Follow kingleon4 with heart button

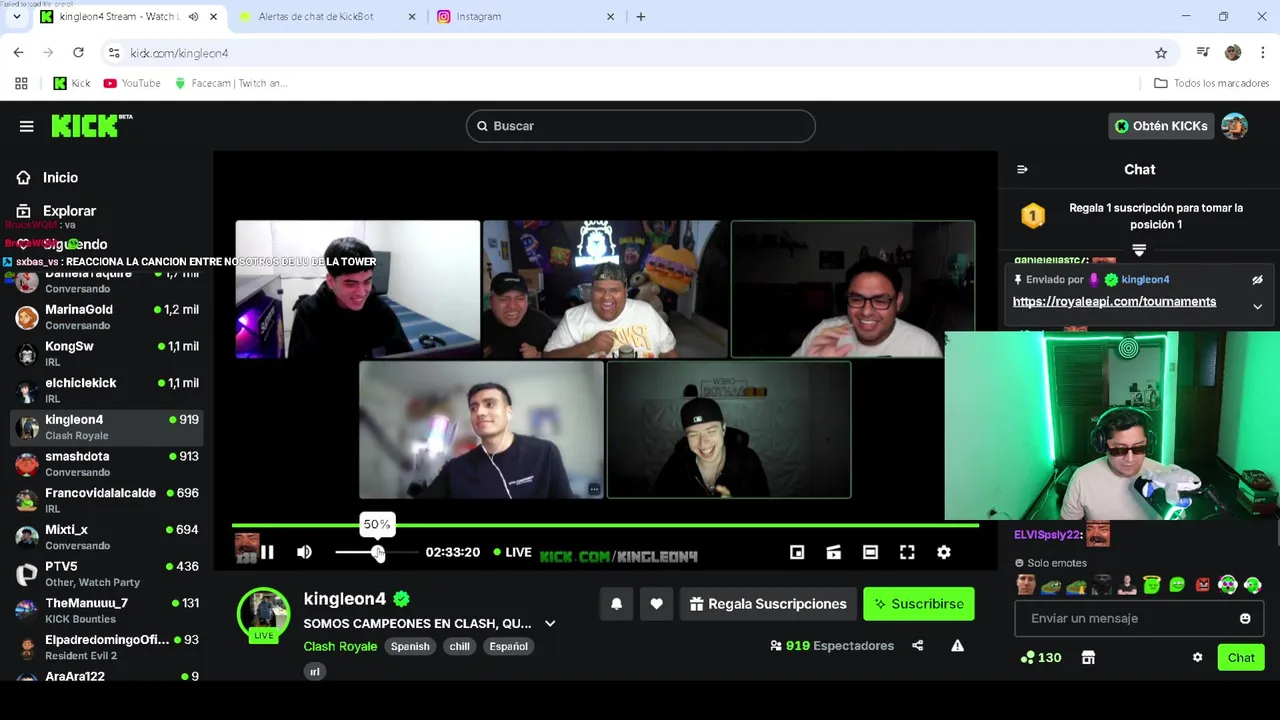coord(656,604)
